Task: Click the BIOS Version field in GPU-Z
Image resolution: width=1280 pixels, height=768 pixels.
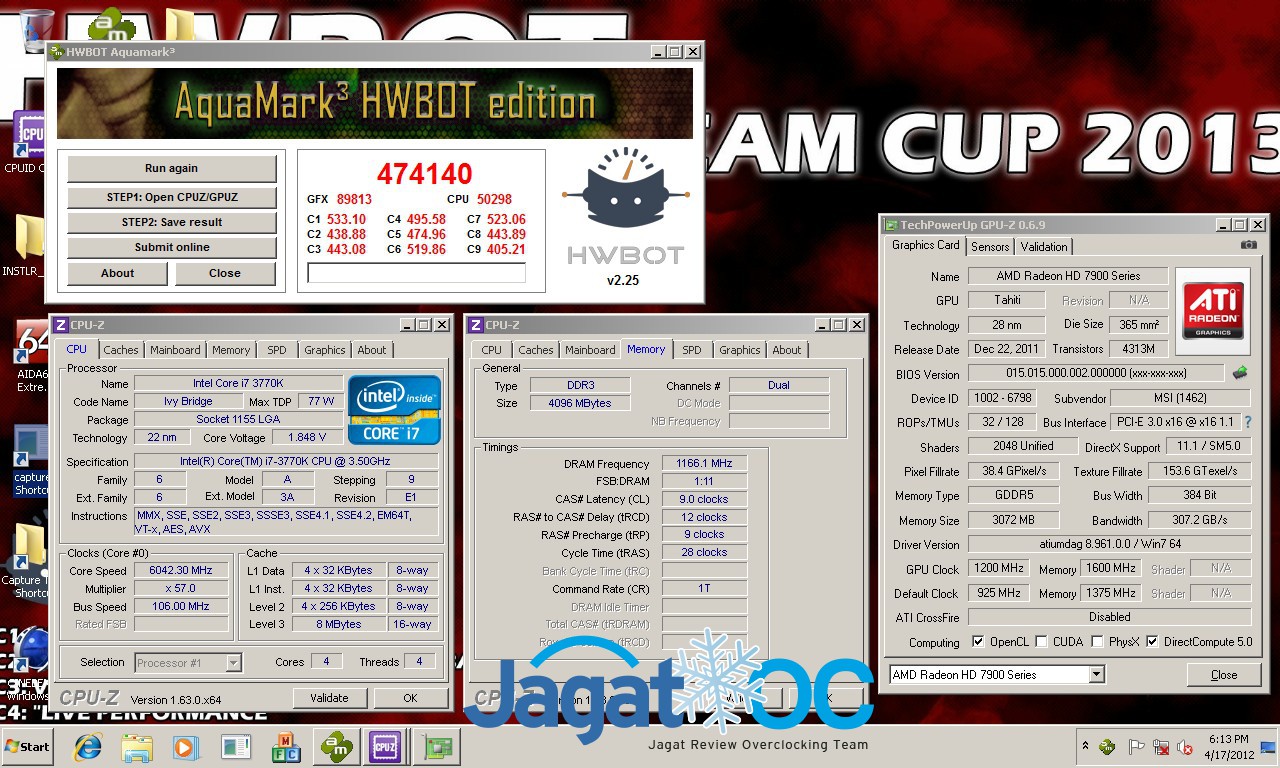Action: tap(1096, 374)
